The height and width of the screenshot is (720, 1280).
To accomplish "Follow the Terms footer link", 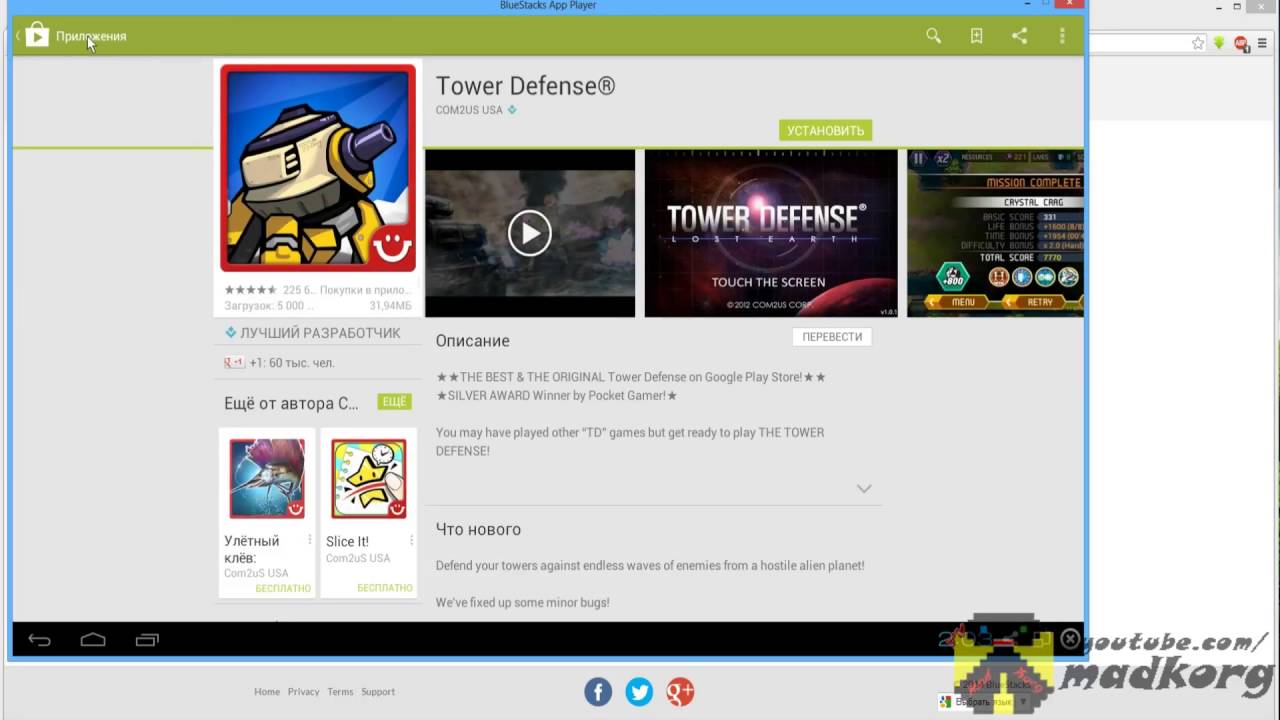I will 340,692.
